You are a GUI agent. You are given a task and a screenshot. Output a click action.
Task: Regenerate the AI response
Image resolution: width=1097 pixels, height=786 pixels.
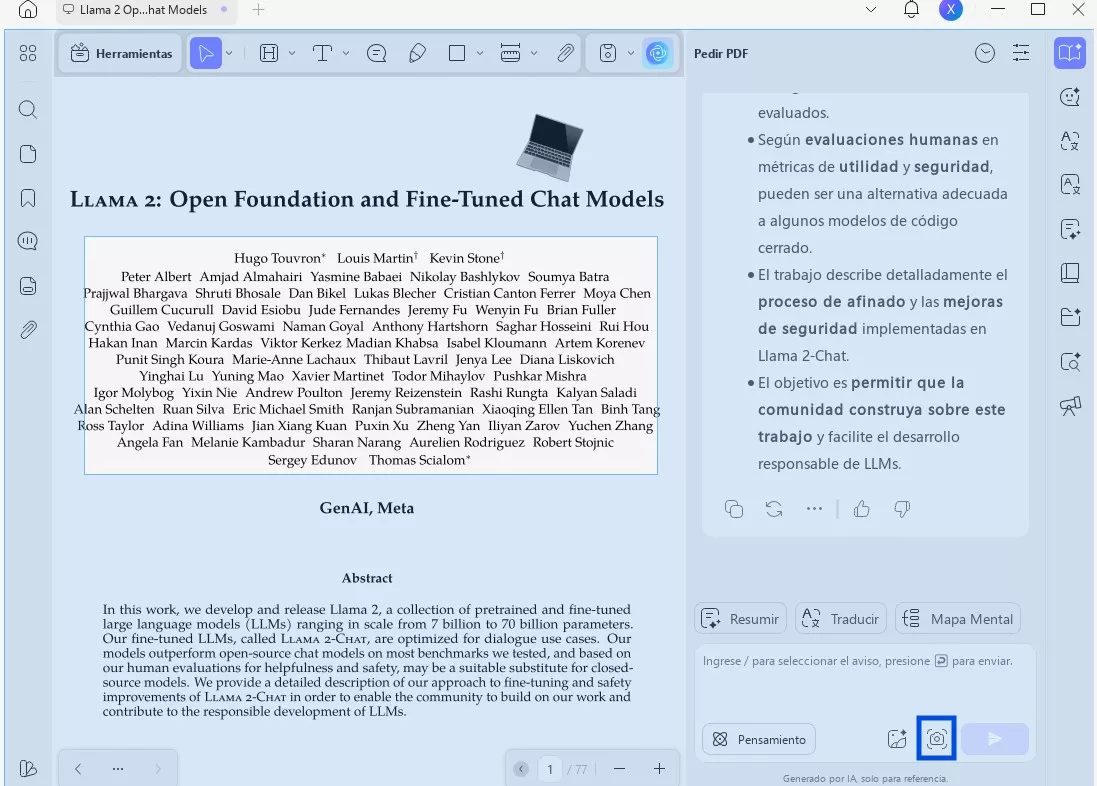tap(774, 509)
